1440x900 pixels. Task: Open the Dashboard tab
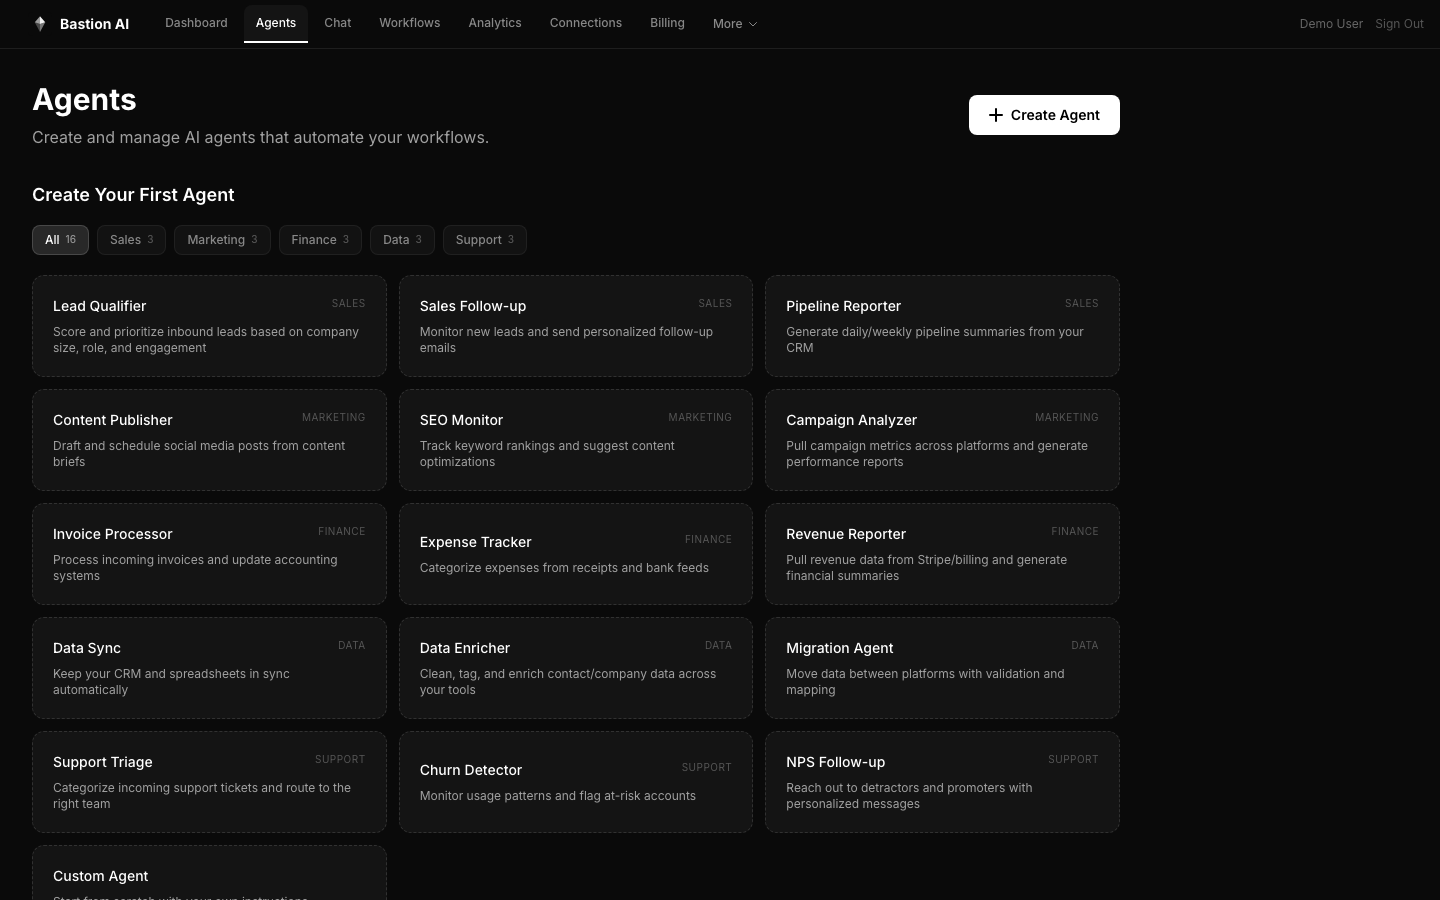(x=196, y=23)
